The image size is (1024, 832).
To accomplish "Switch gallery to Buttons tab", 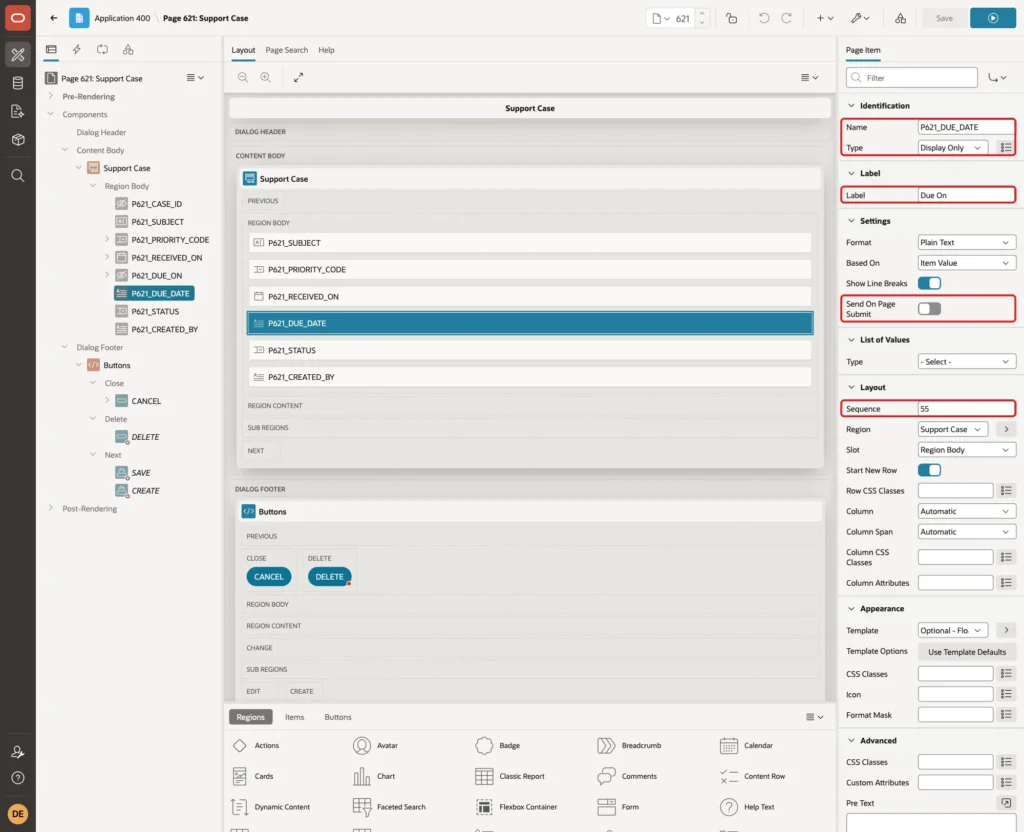I will (338, 717).
